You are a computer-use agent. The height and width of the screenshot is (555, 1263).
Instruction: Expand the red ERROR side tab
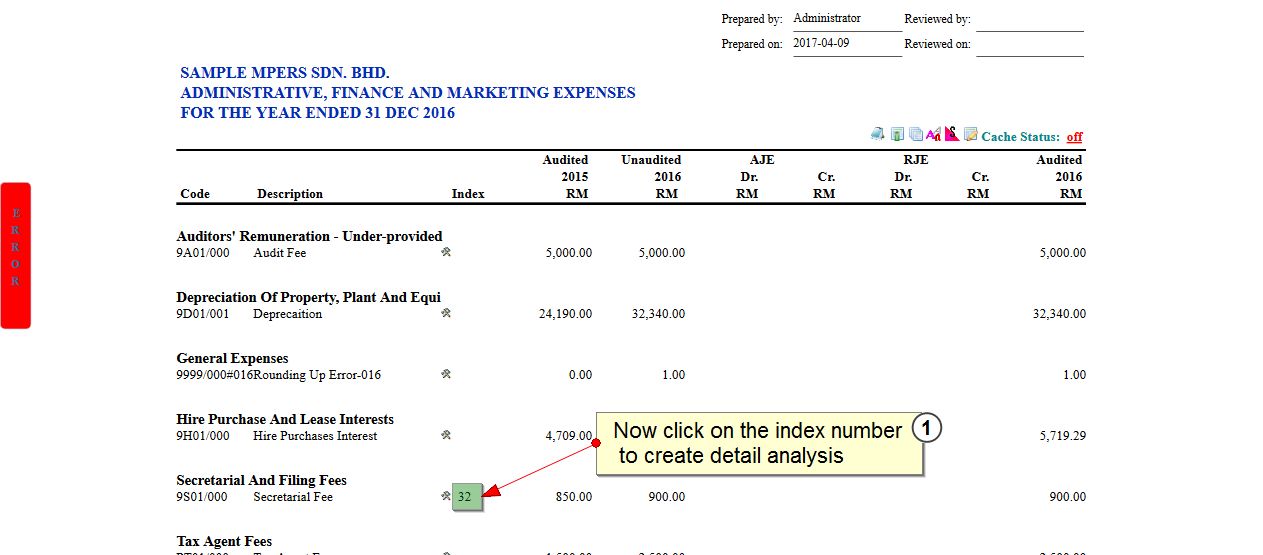point(16,255)
